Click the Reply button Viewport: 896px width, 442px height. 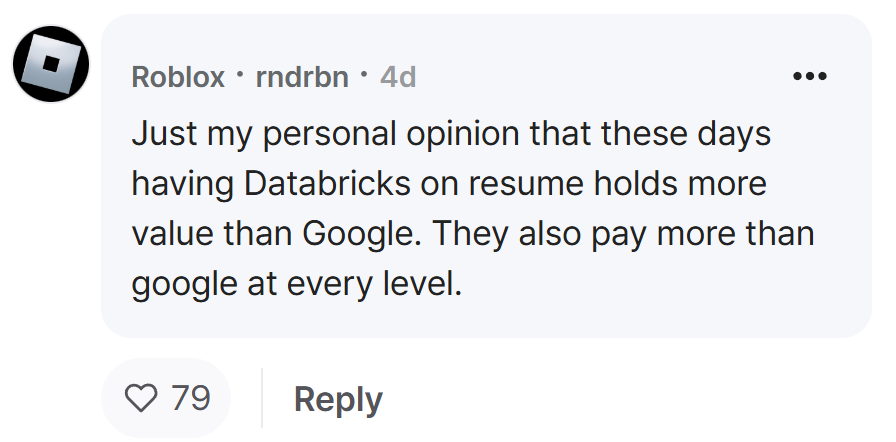[338, 399]
